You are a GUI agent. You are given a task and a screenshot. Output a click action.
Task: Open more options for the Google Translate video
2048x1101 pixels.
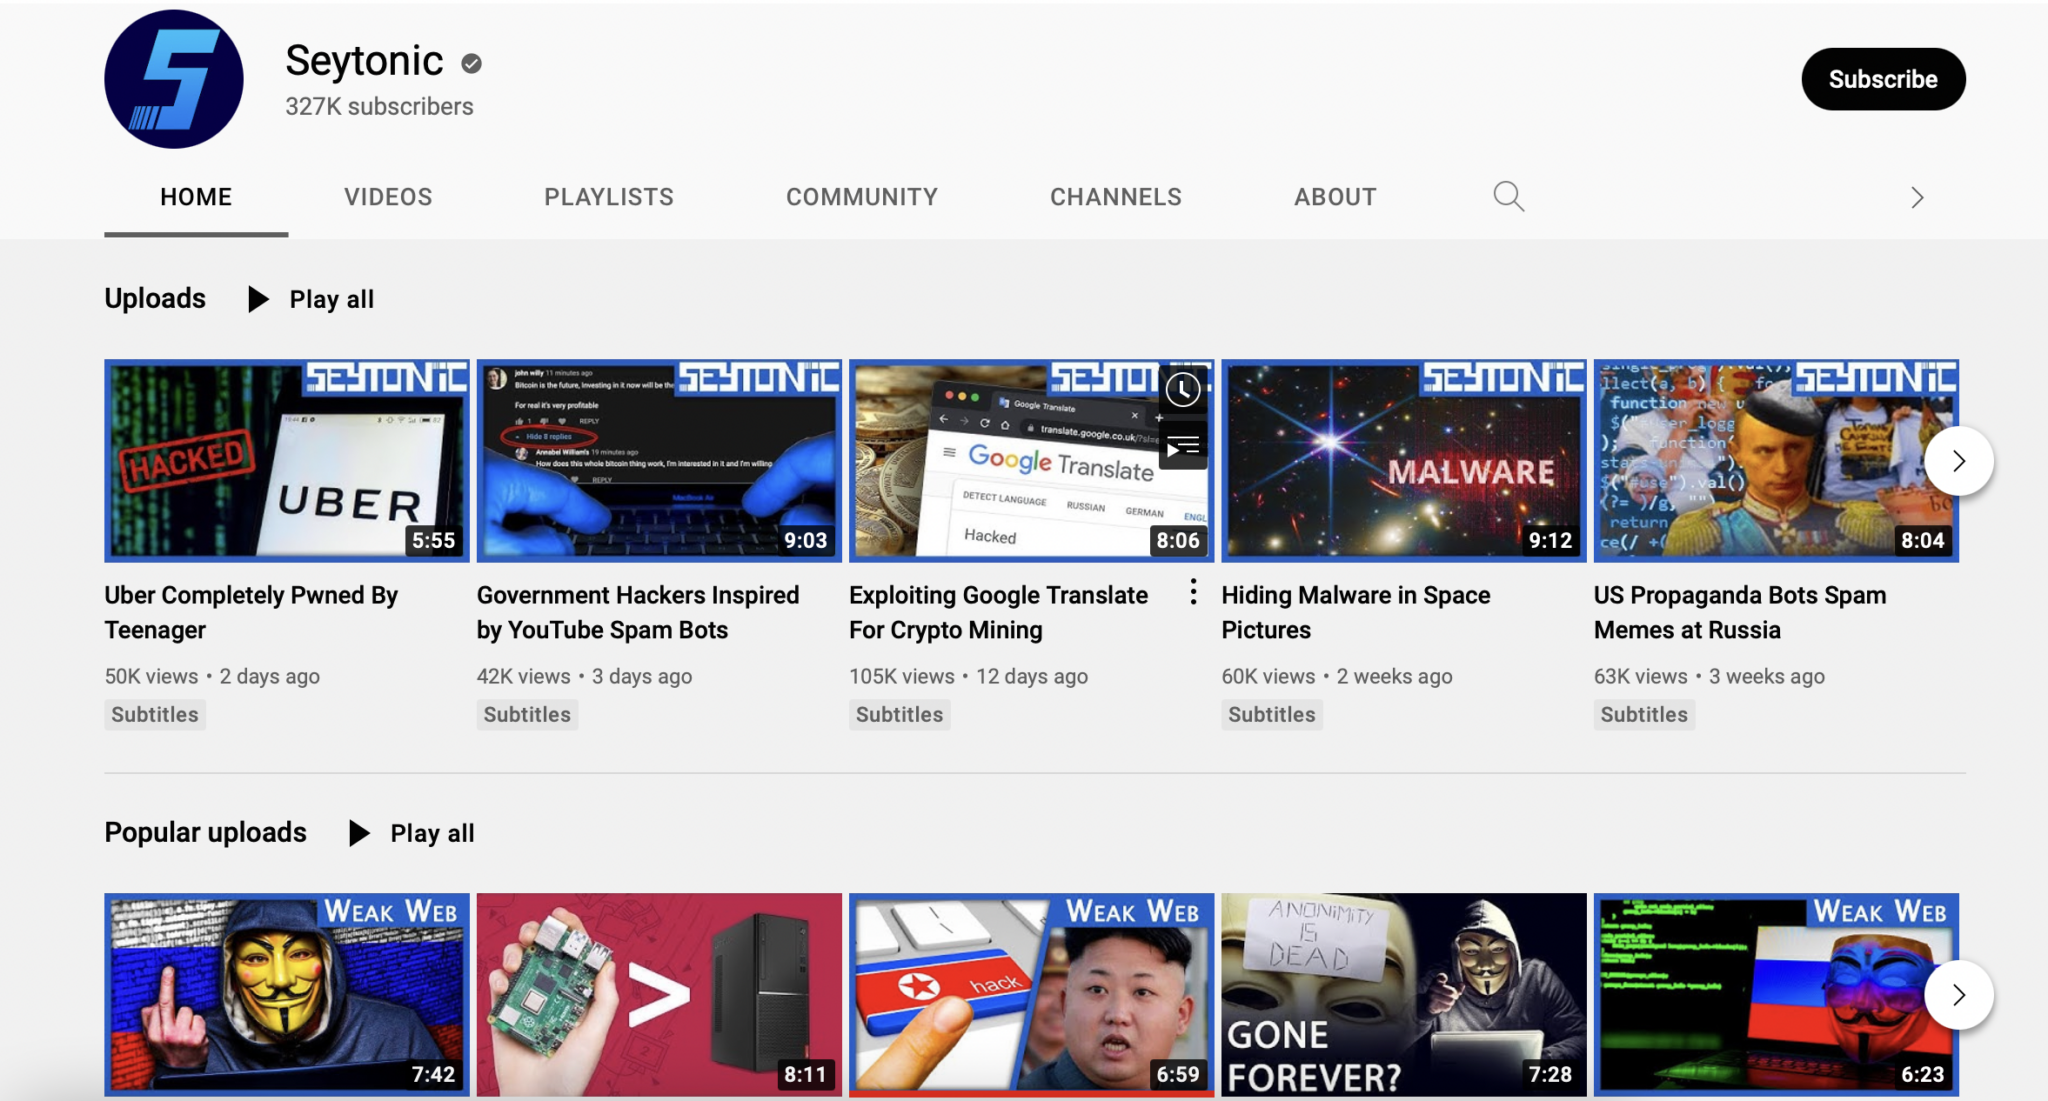tap(1193, 593)
